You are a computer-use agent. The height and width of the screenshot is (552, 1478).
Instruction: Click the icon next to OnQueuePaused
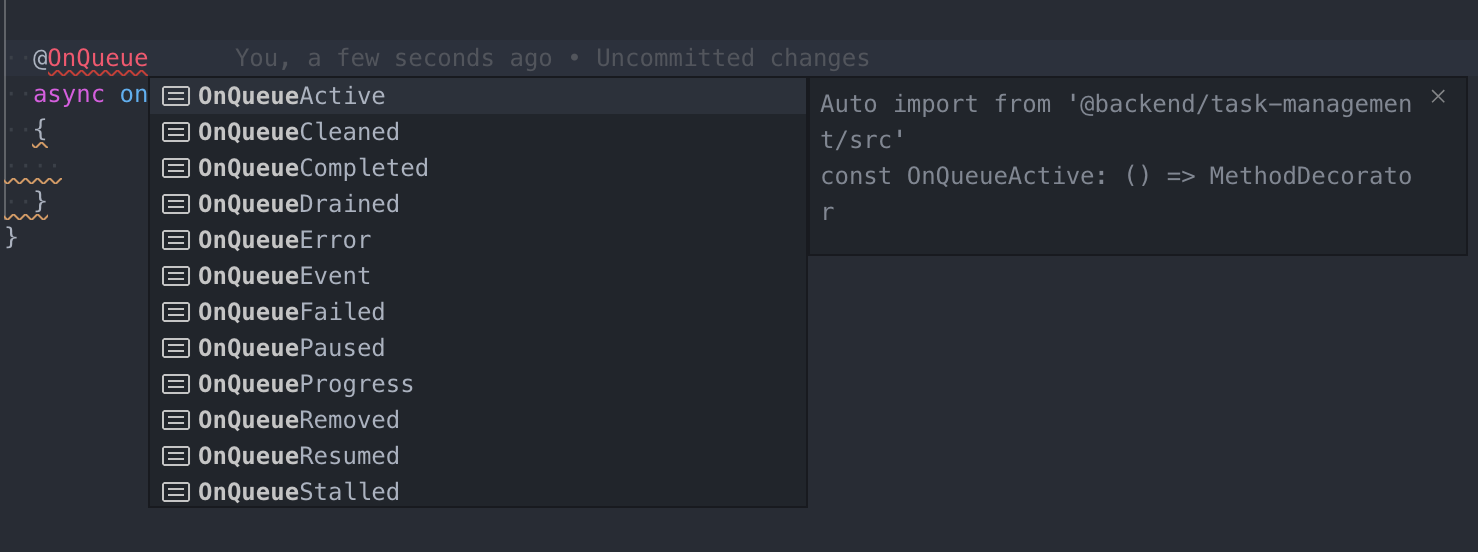coord(176,348)
